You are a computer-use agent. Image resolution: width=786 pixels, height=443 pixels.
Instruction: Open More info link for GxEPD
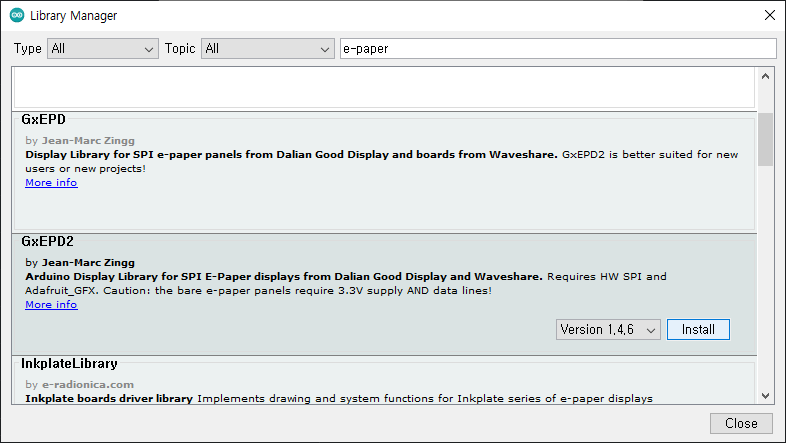point(51,183)
